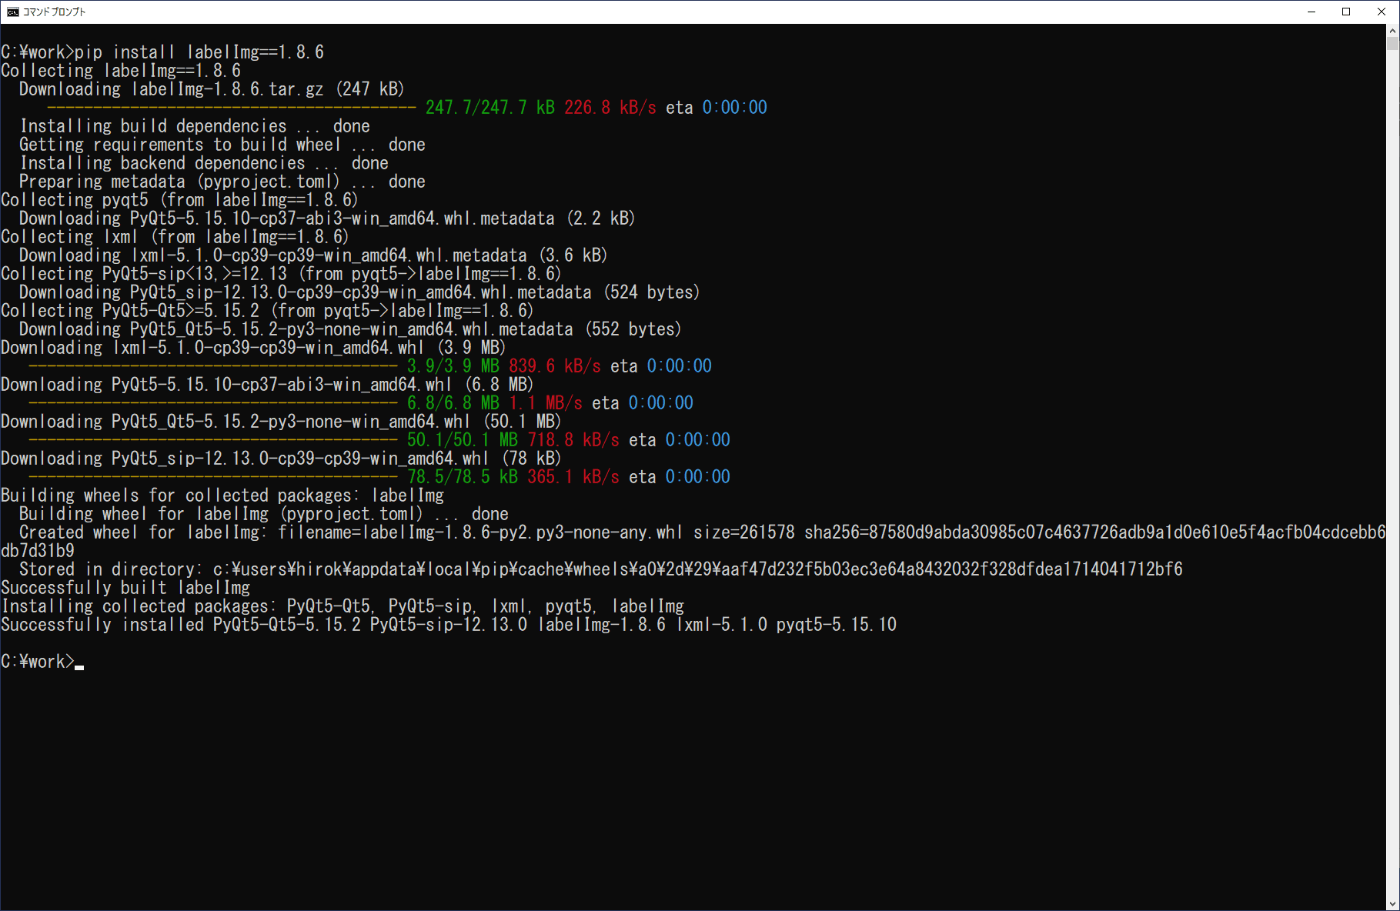Click the '718.8 kB/s' speed text

(573, 440)
